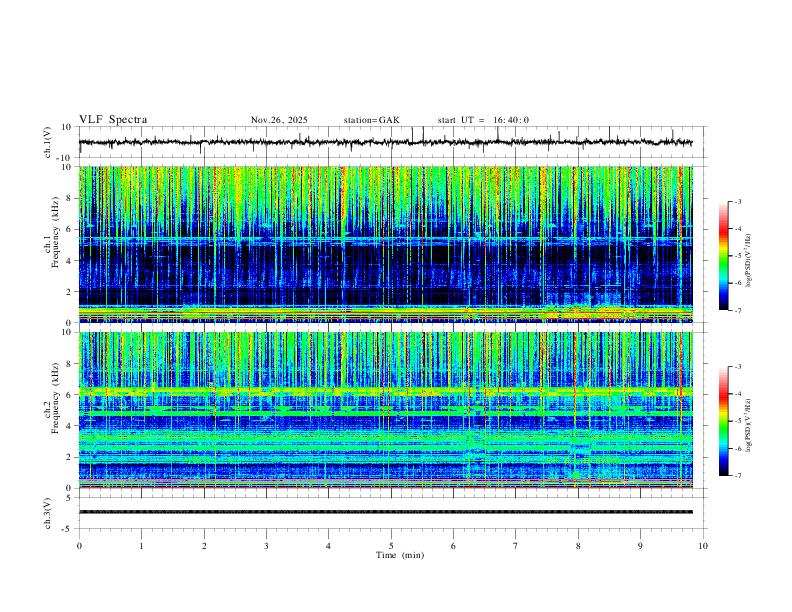The width and height of the screenshot is (792, 612).
Task: Click the log(PSD) label beside ch.2 colorbar
Action: tap(748, 425)
